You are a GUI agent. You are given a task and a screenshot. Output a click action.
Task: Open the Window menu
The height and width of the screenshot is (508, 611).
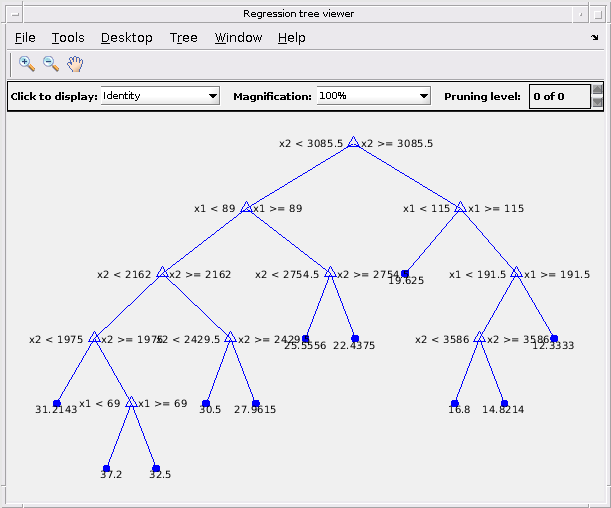238,38
